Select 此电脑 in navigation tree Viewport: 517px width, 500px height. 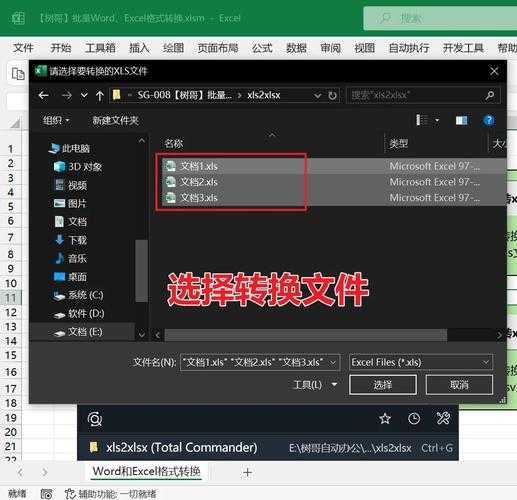coord(69,148)
